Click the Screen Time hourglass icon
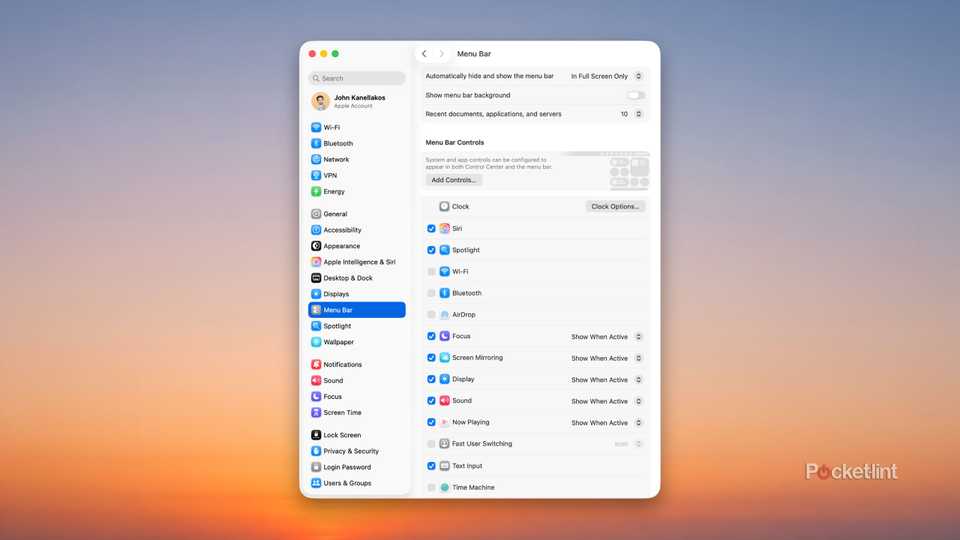Image resolution: width=960 pixels, height=540 pixels. tap(316, 413)
